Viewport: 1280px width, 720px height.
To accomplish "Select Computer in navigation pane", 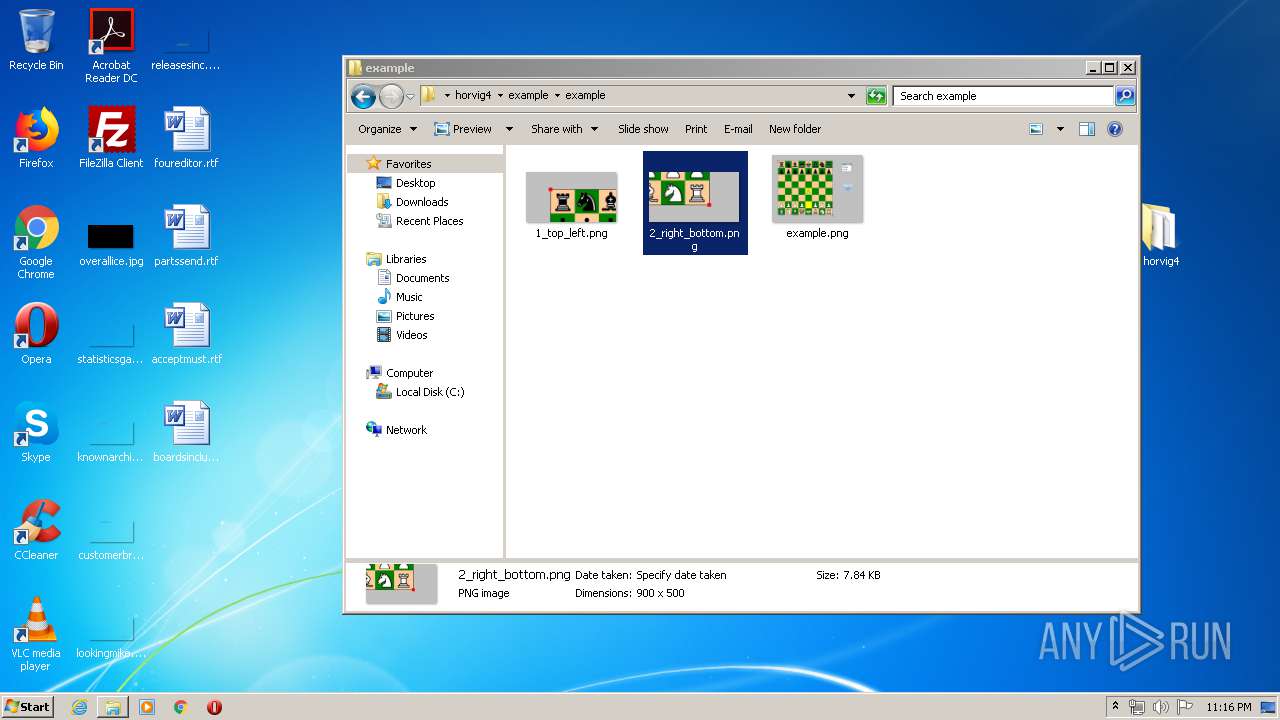I will pos(409,373).
